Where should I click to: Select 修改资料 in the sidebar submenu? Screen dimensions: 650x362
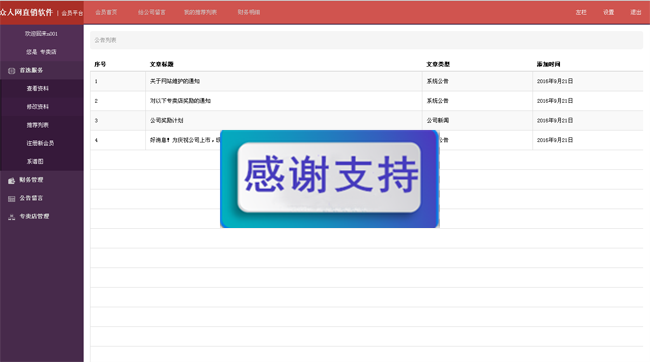tap(38, 107)
